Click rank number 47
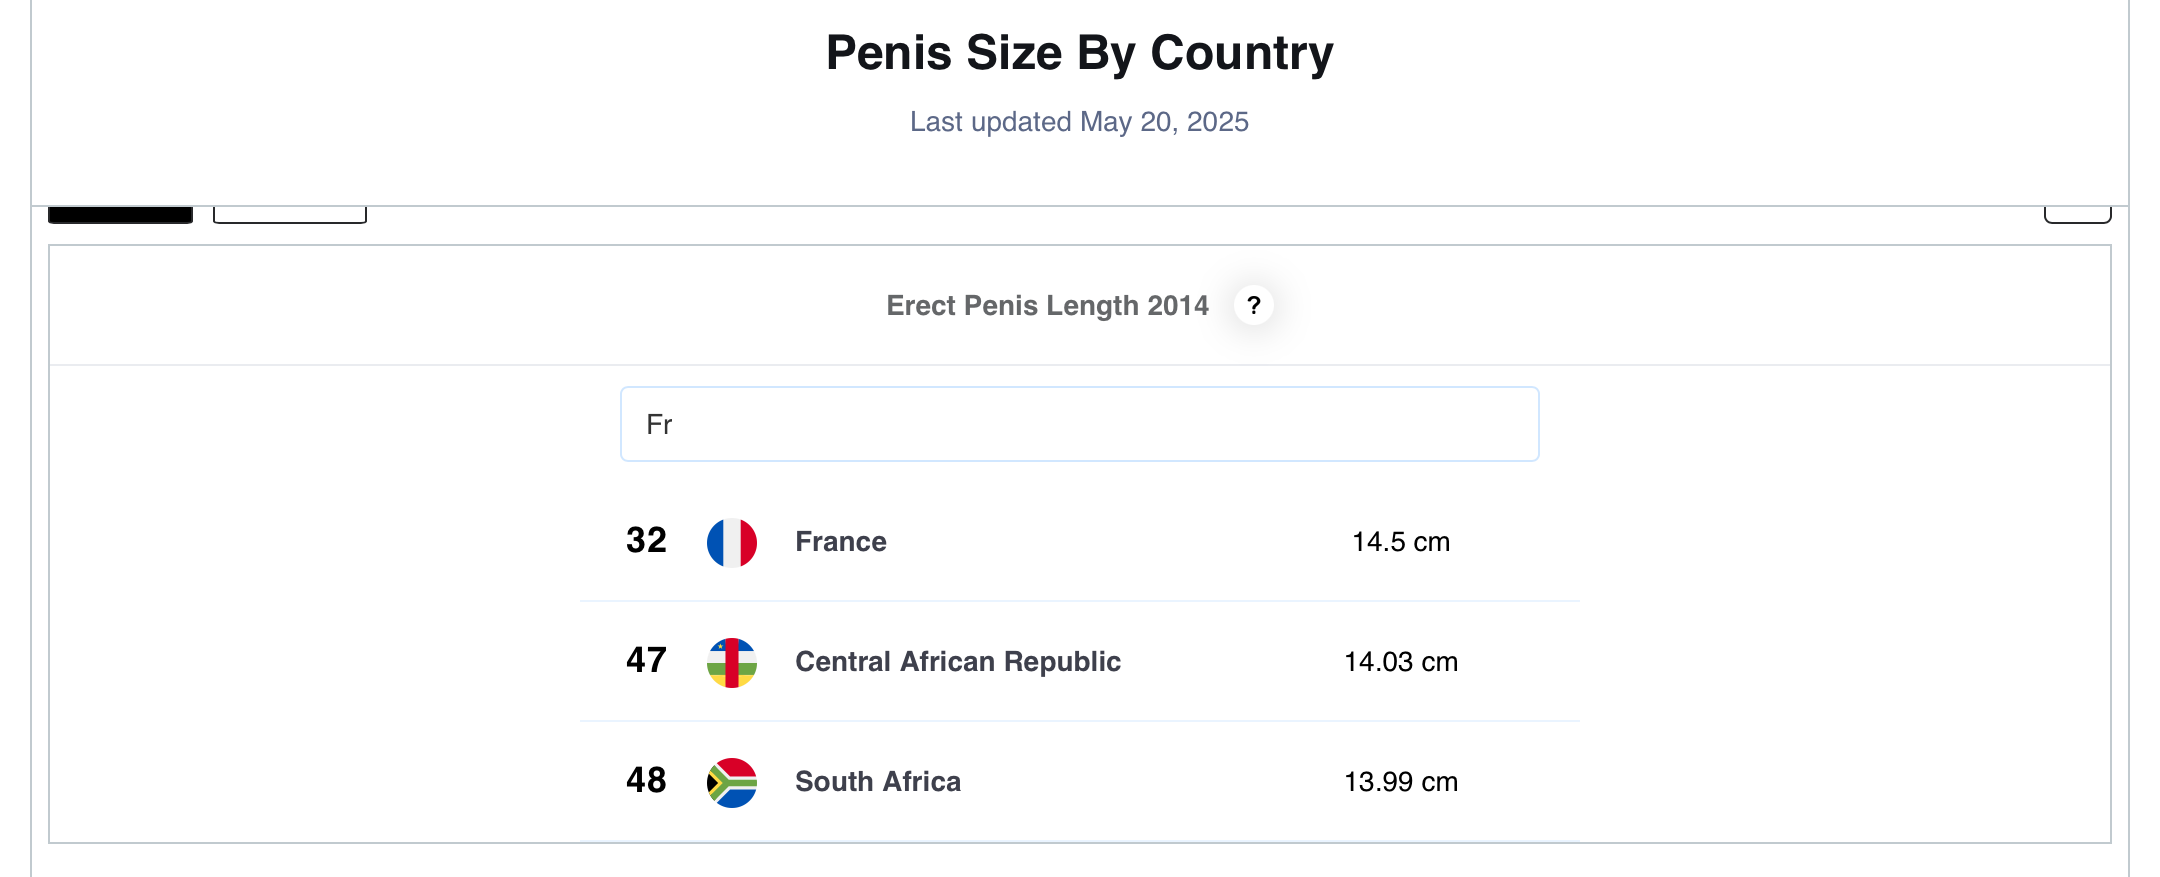Viewport: 2160px width, 877px height. (646, 661)
